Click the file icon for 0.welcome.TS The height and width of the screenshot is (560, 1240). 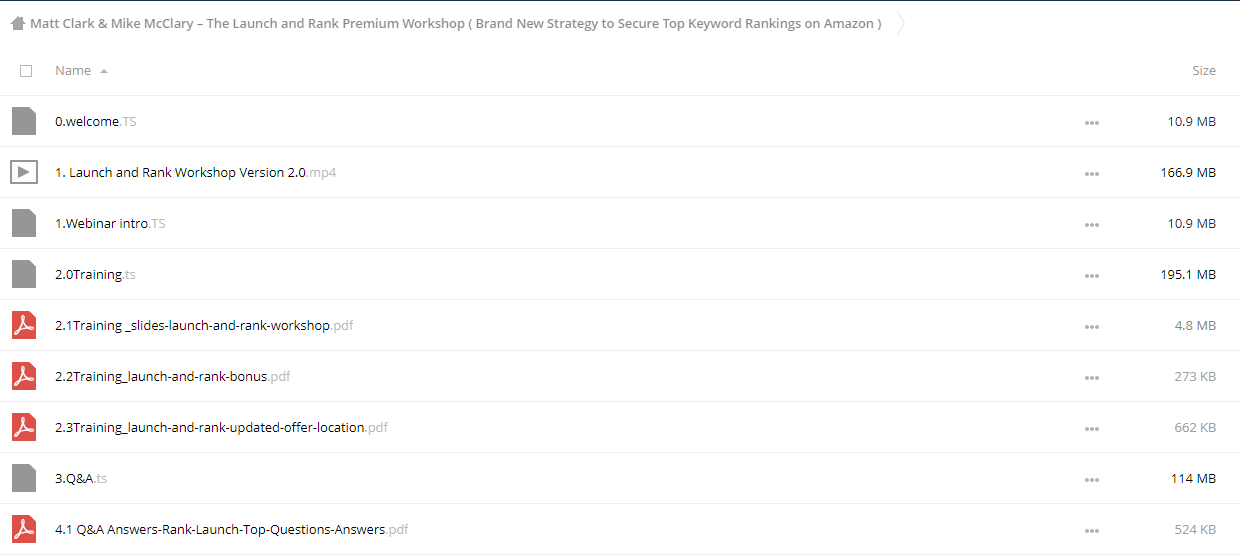pos(24,121)
